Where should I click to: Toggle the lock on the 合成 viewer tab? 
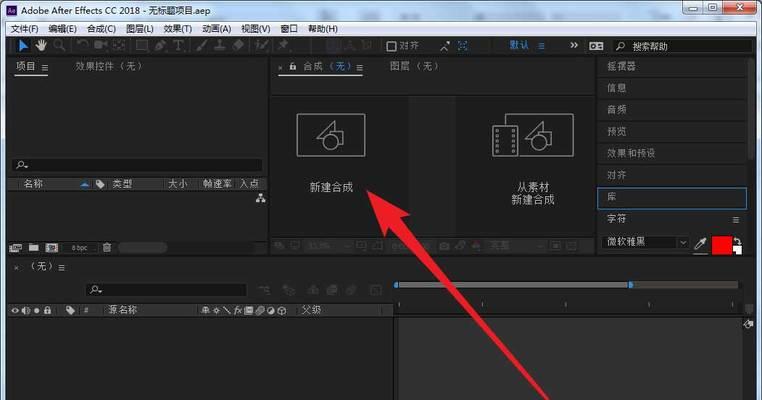click(x=293, y=66)
